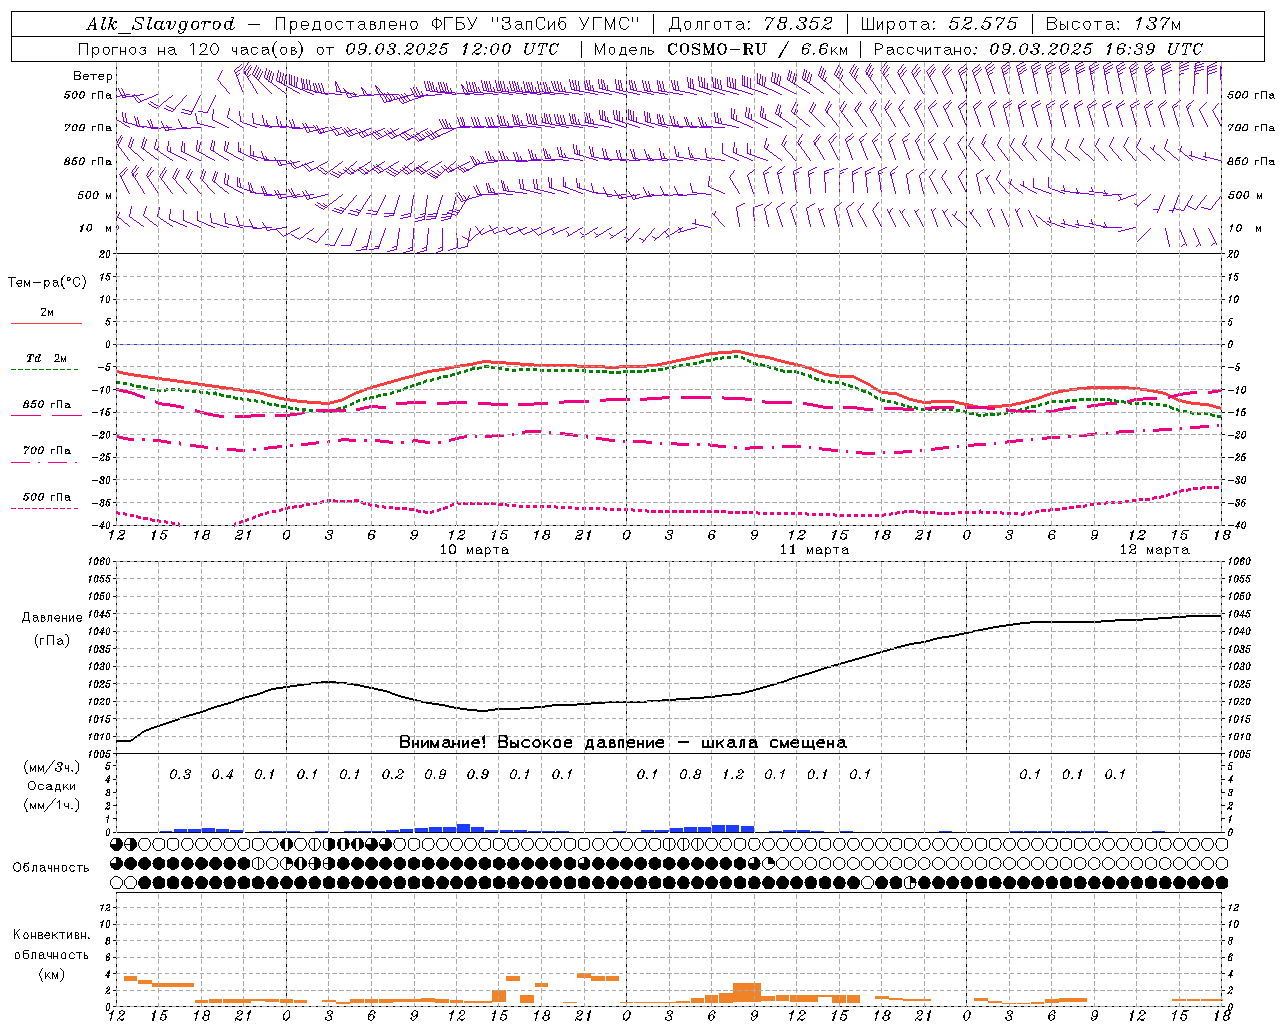
Task: Click the precipitation value 0.2
Action: [393, 775]
